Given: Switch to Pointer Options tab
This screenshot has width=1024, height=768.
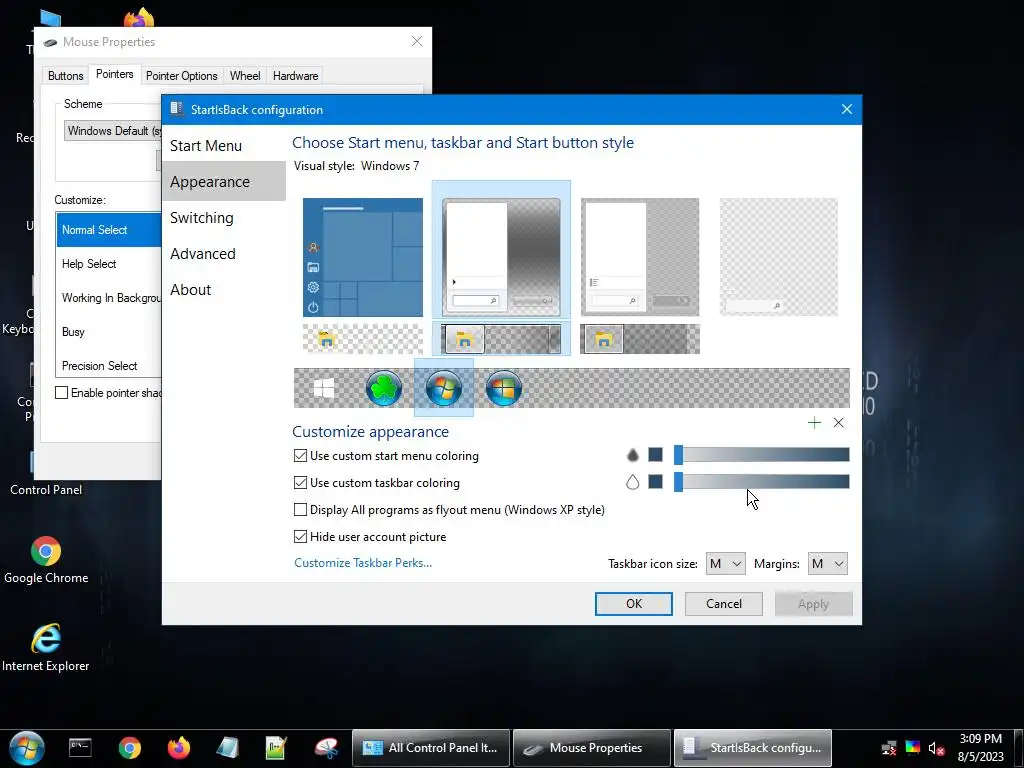Looking at the screenshot, I should click(x=182, y=76).
